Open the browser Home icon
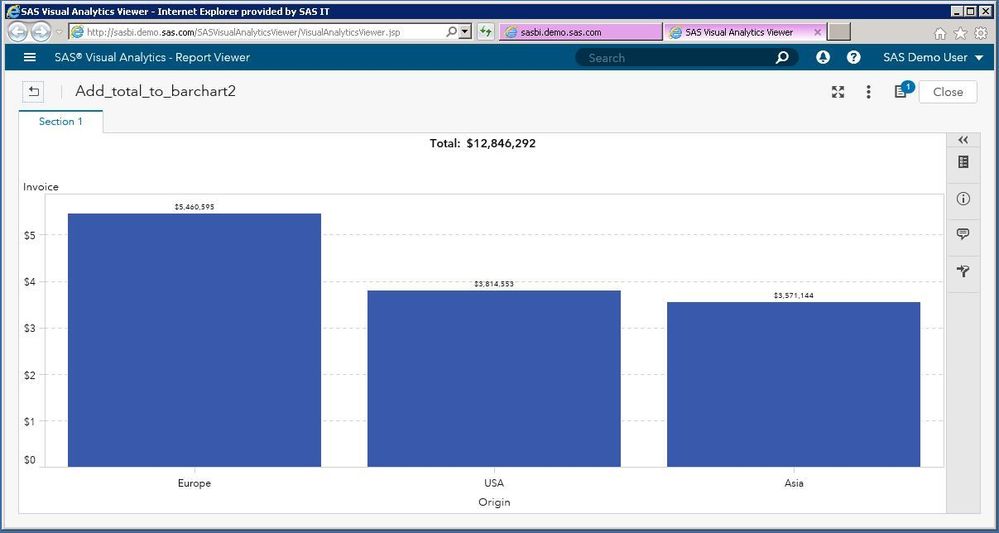The width and height of the screenshot is (999, 533). (x=940, y=33)
